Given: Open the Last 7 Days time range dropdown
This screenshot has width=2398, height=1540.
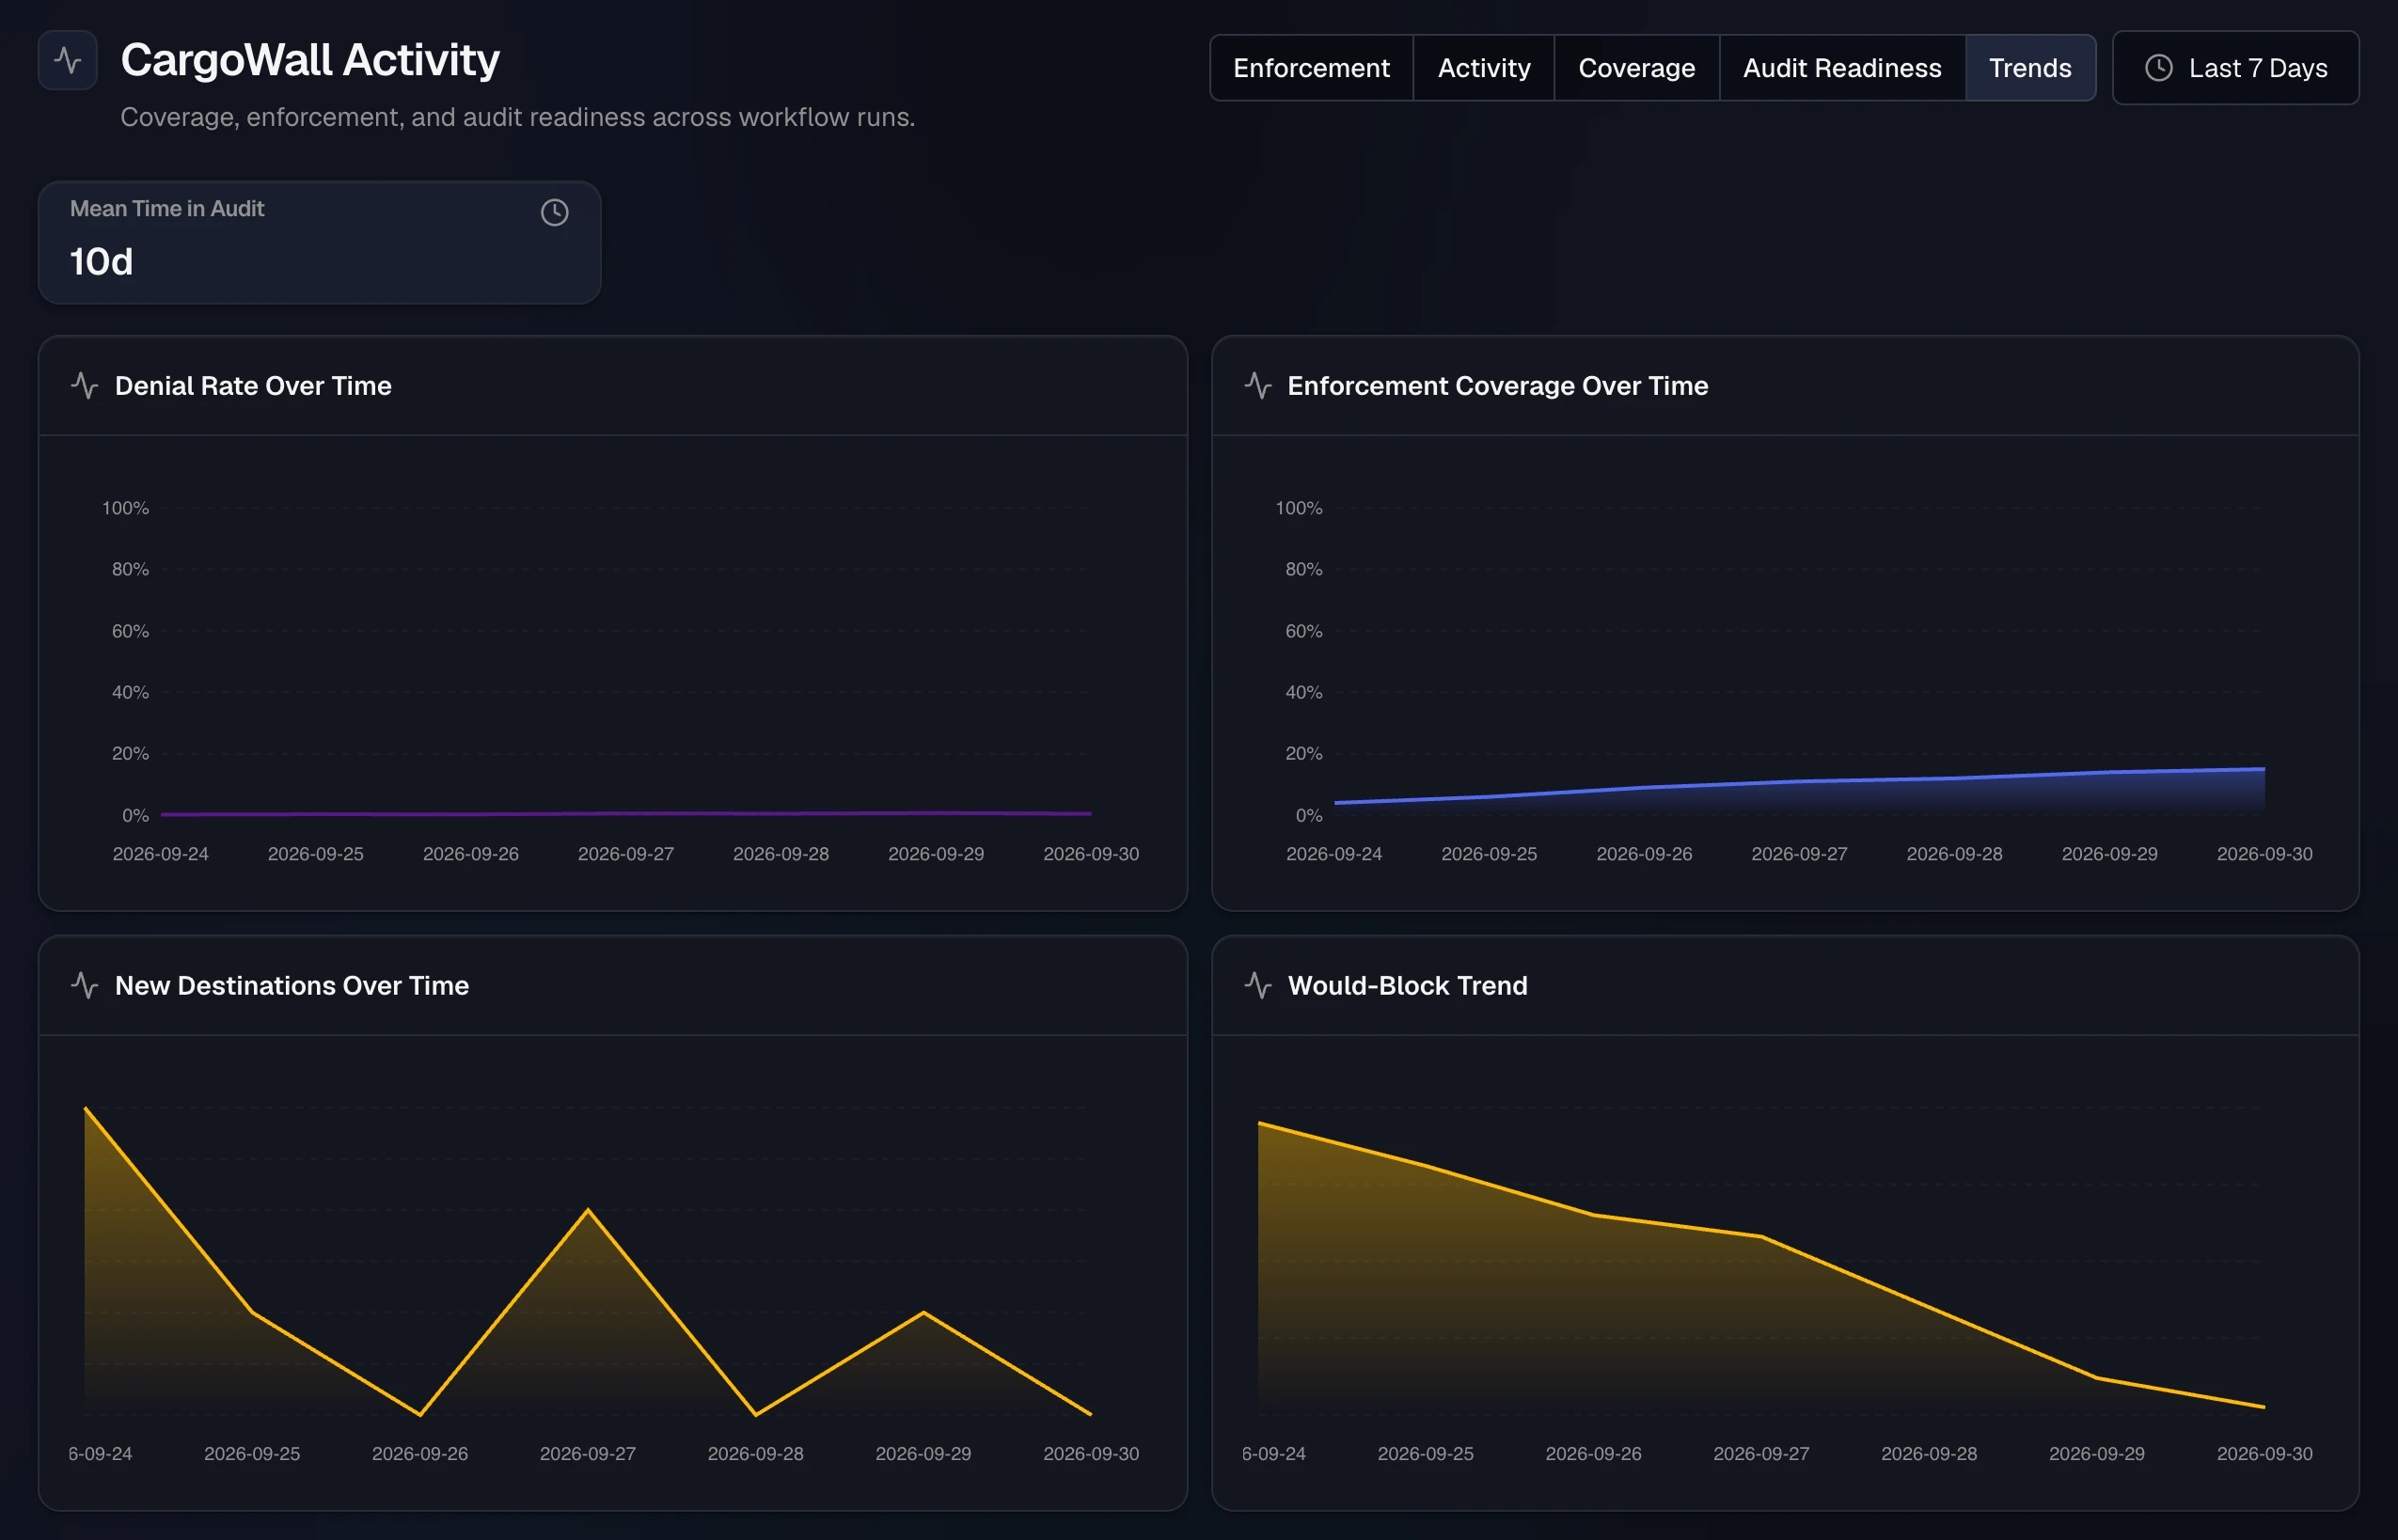Looking at the screenshot, I should tap(2236, 68).
